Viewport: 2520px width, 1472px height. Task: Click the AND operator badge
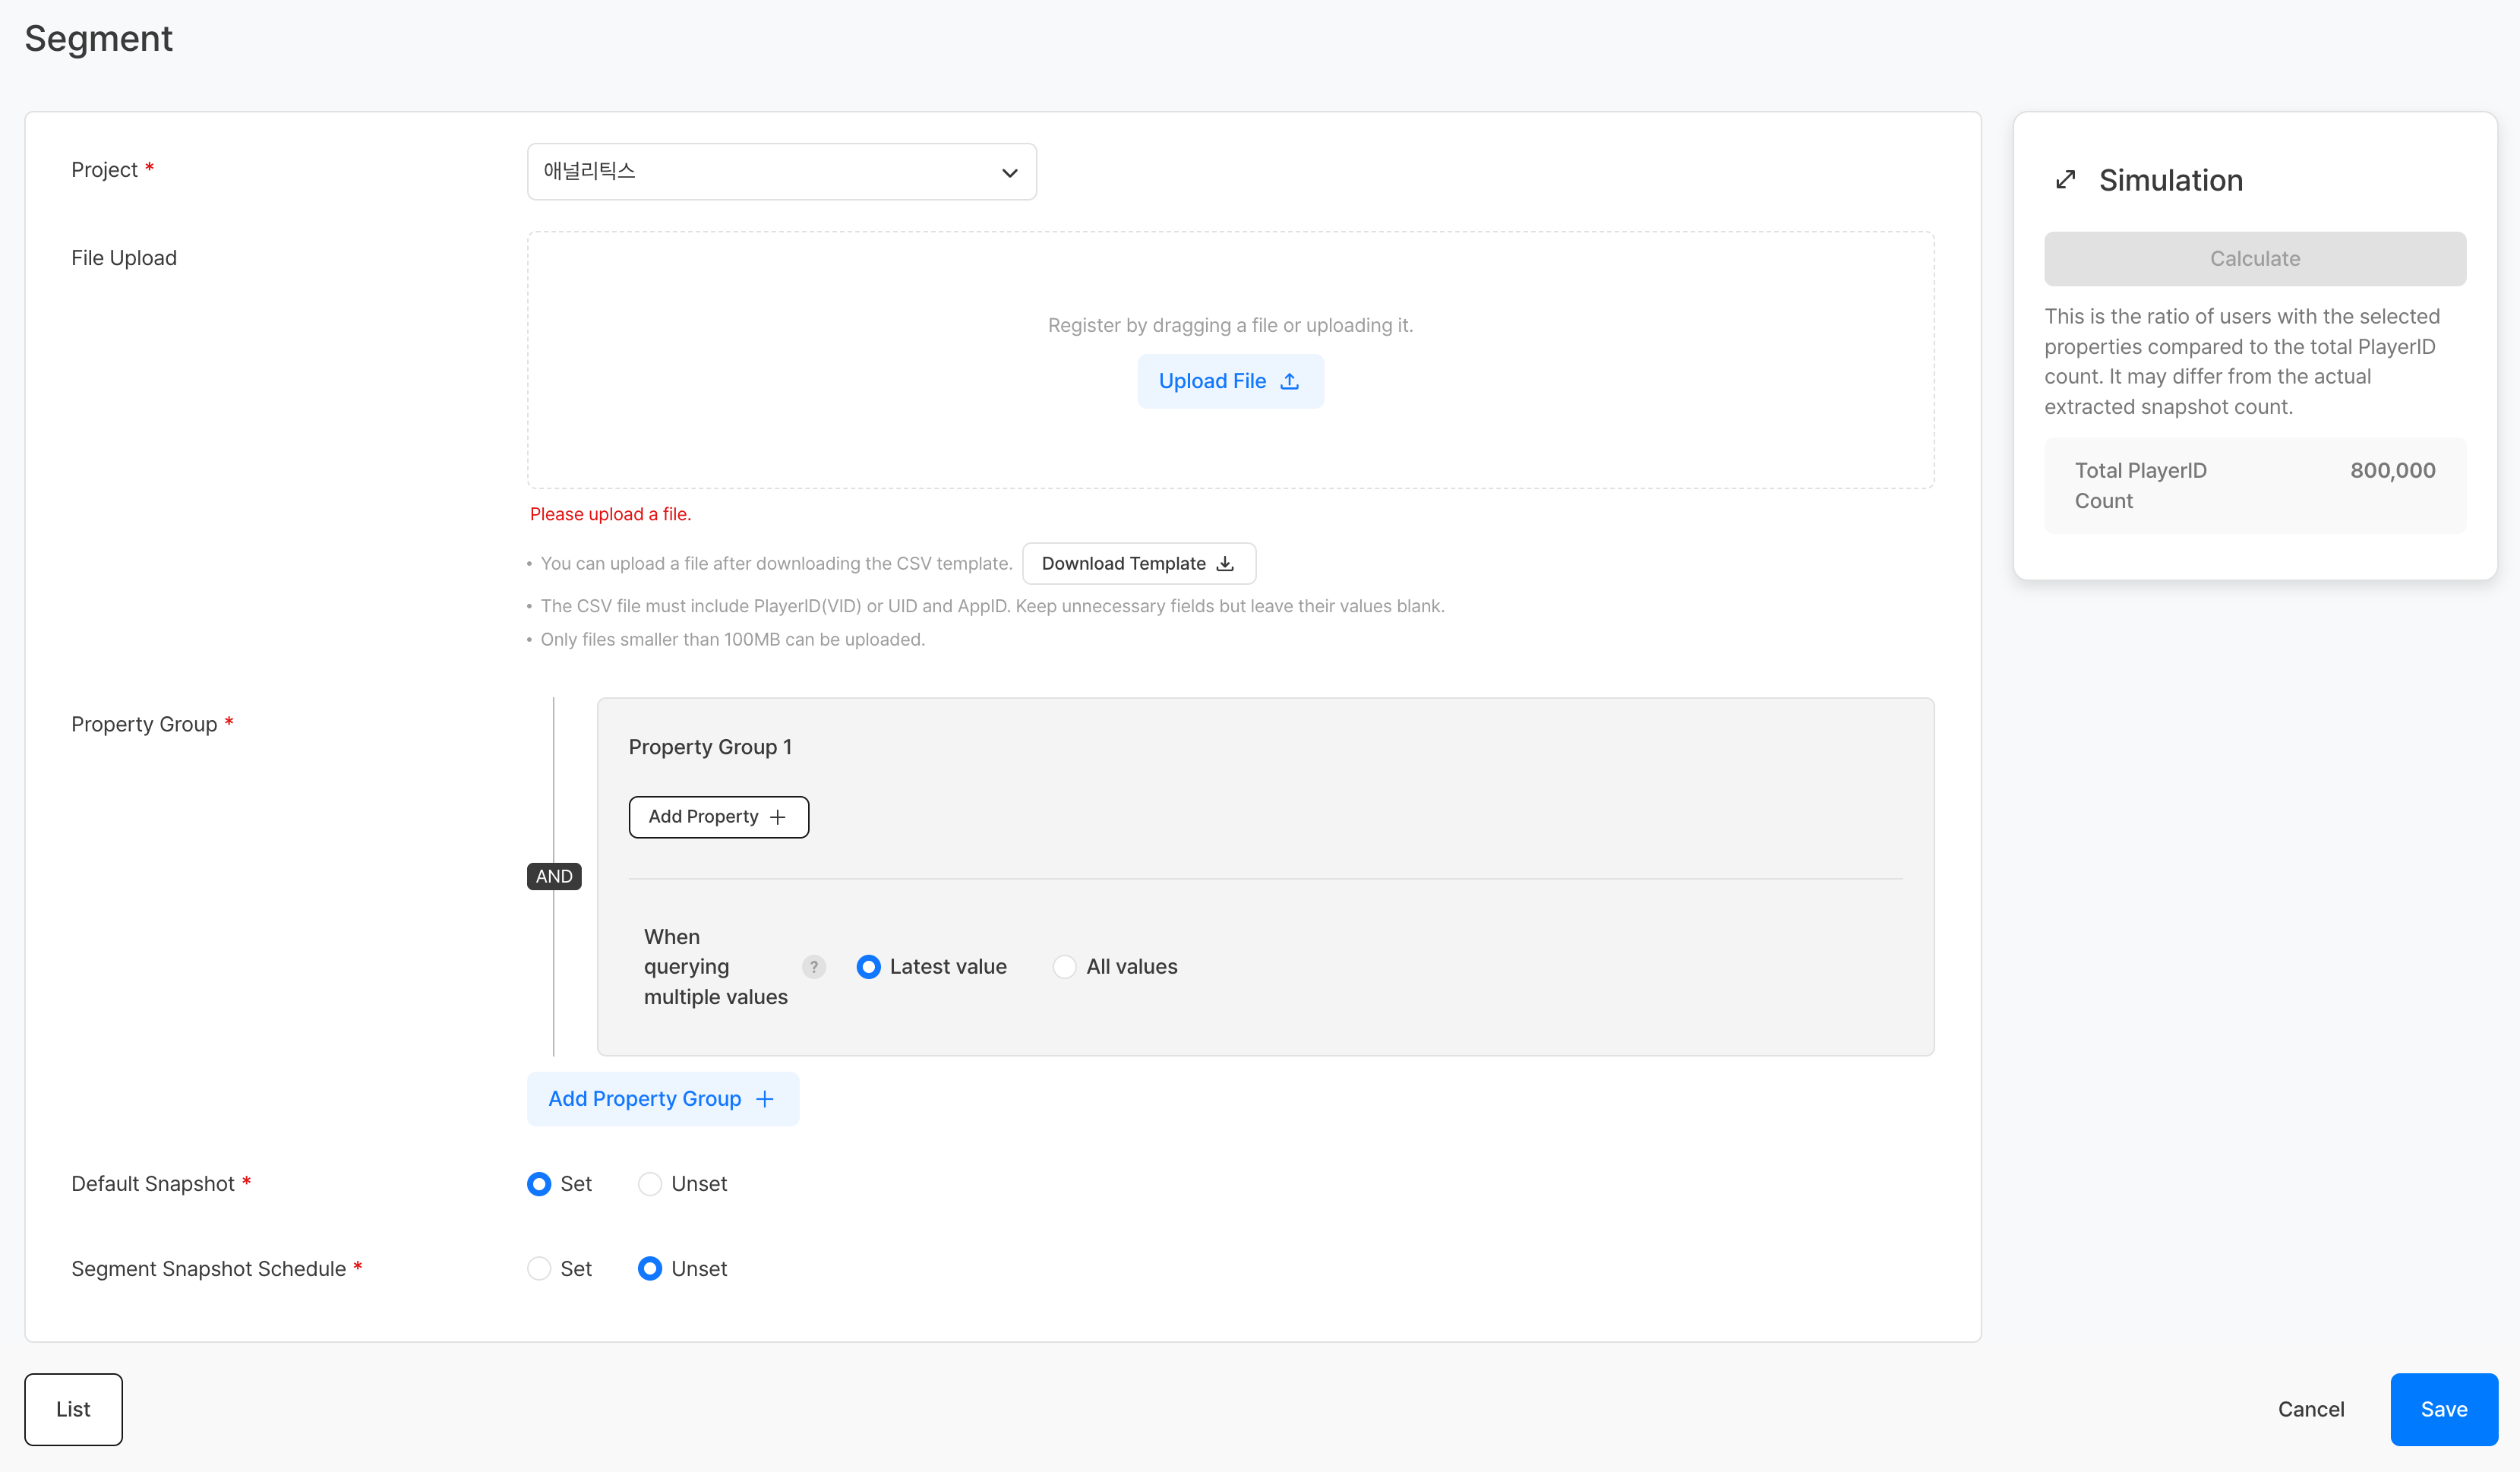click(x=554, y=876)
